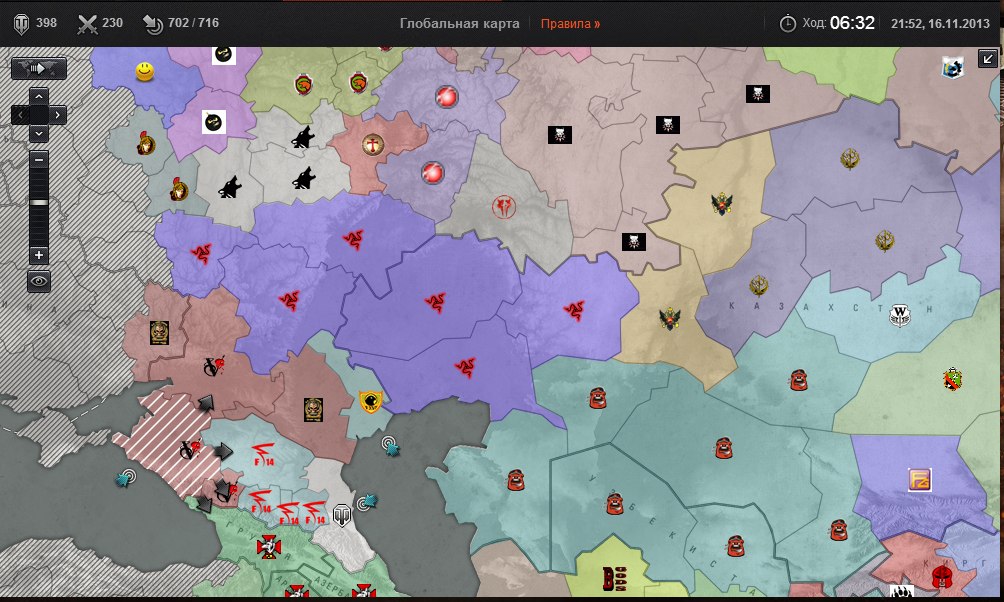Select the red spartan helmet emblem
Screen dimensions: 1004x602
point(942,576)
